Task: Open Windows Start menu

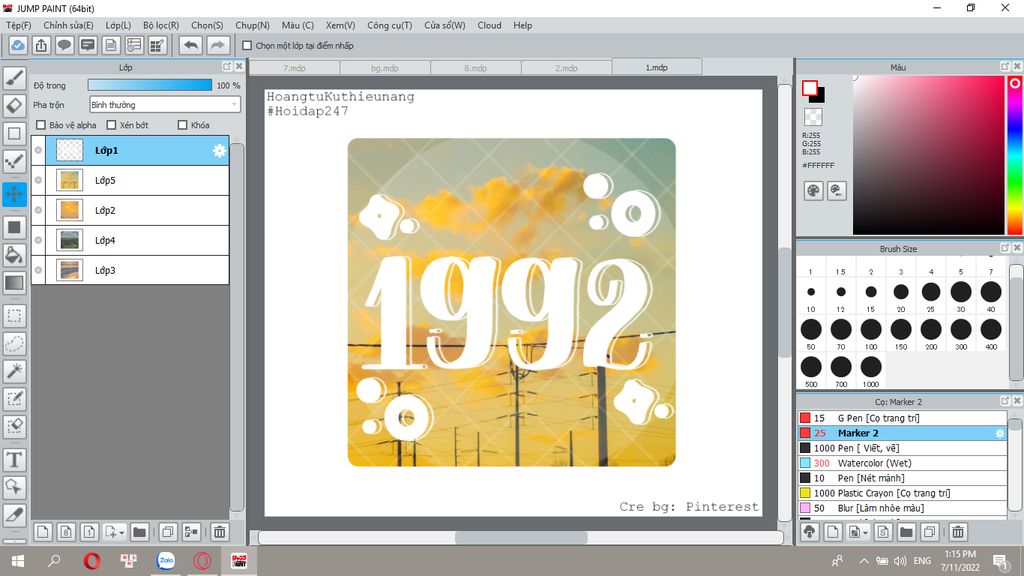Action: click(x=18, y=561)
